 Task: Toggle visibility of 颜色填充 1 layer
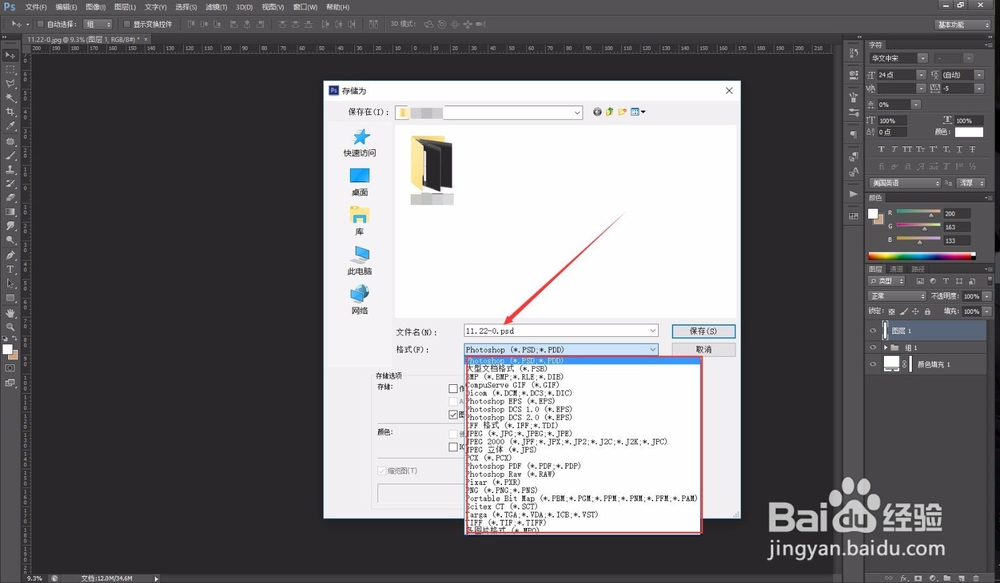(x=873, y=364)
